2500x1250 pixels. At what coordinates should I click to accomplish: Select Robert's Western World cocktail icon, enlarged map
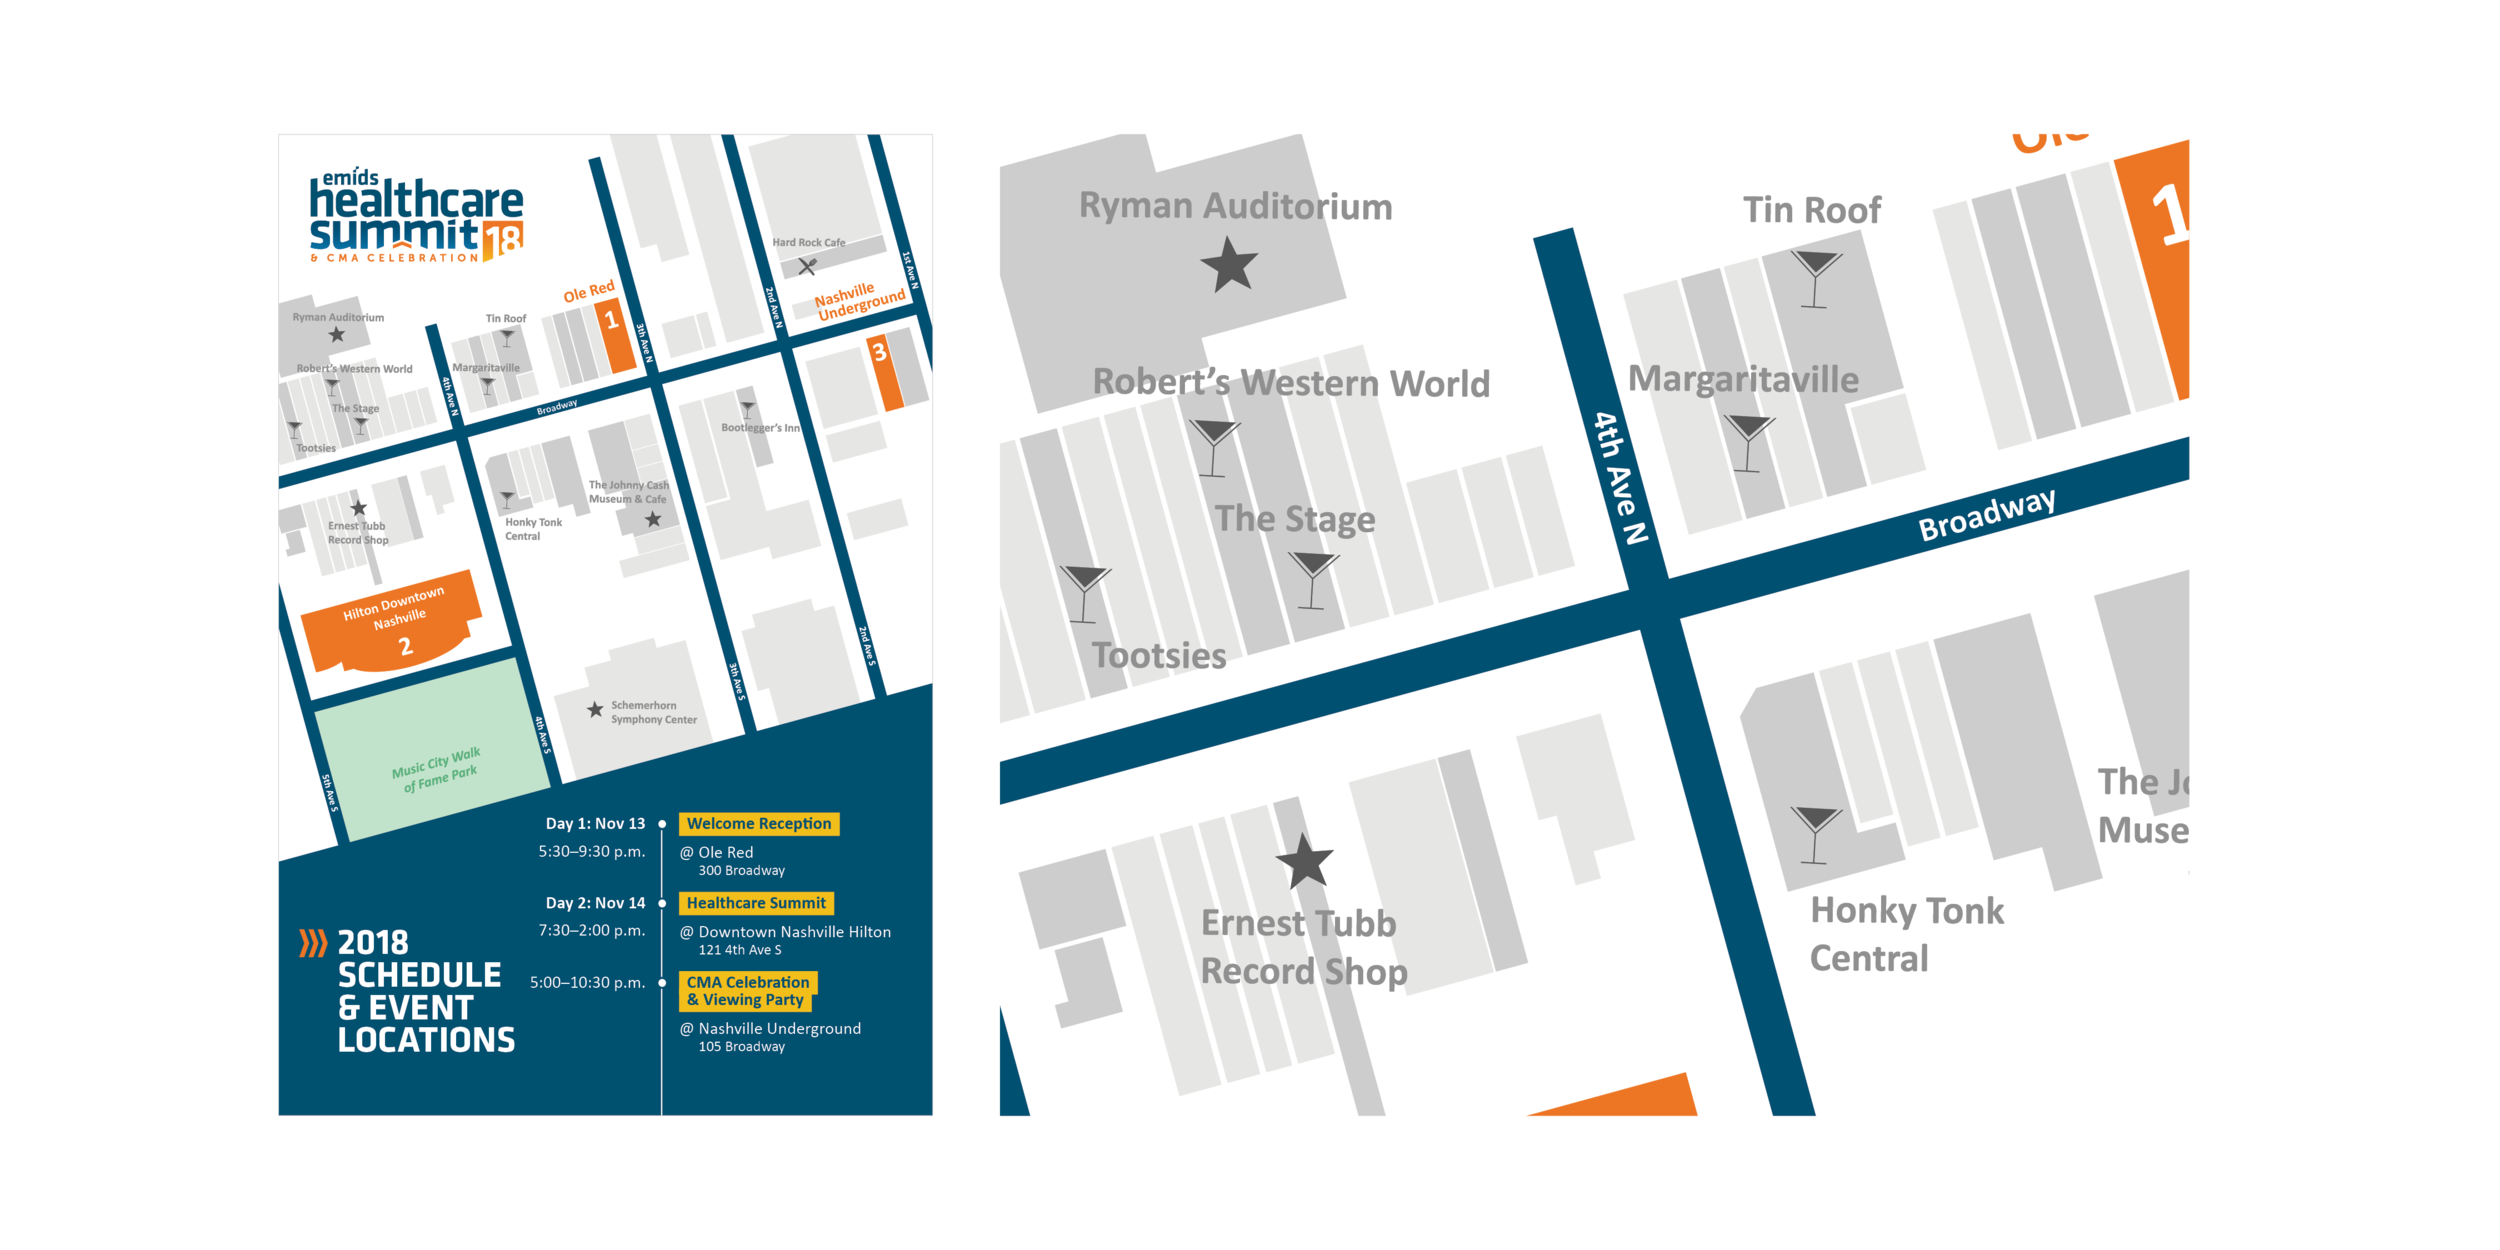tap(1214, 448)
